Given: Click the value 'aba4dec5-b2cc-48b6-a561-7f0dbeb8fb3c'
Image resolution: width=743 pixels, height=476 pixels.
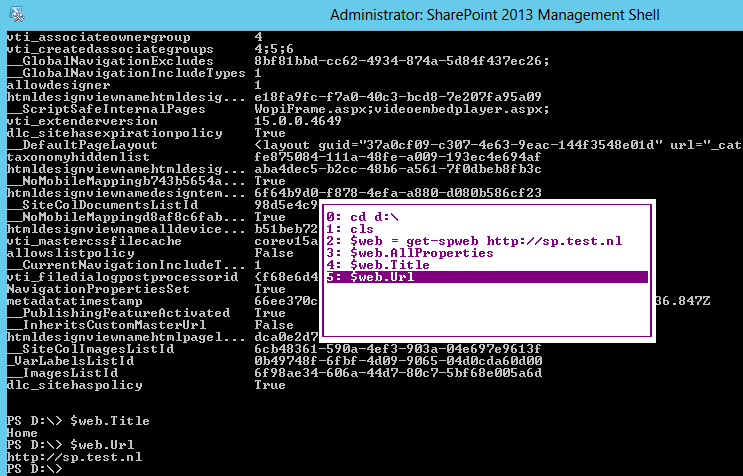Looking at the screenshot, I should (x=398, y=169).
